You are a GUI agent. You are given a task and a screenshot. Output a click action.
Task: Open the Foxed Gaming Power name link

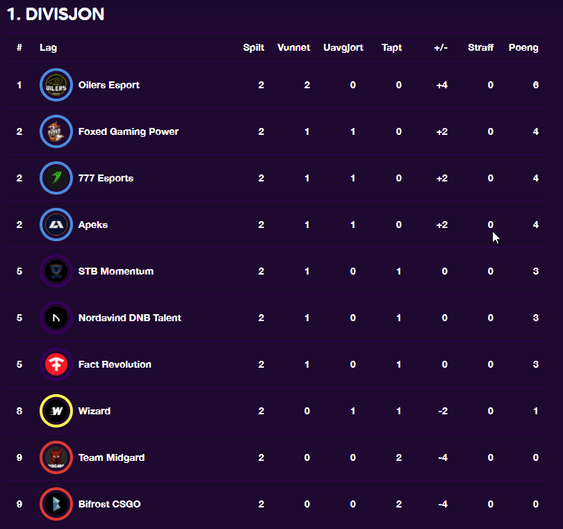click(128, 131)
